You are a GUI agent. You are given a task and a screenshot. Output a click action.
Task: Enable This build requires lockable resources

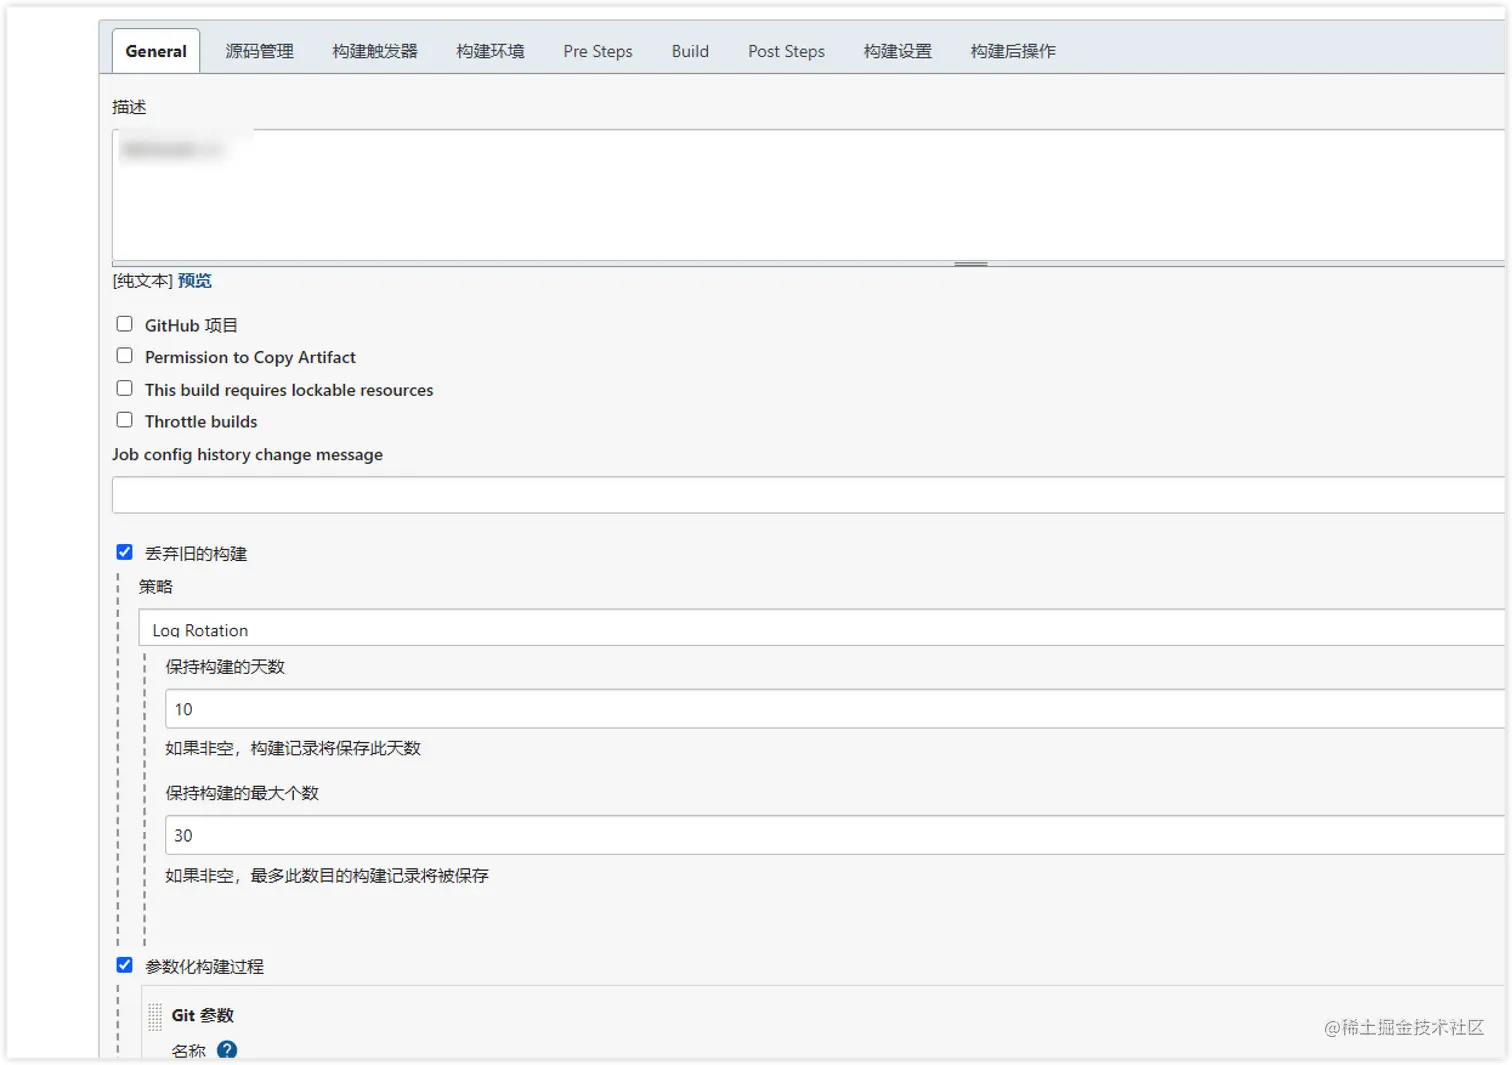124,388
